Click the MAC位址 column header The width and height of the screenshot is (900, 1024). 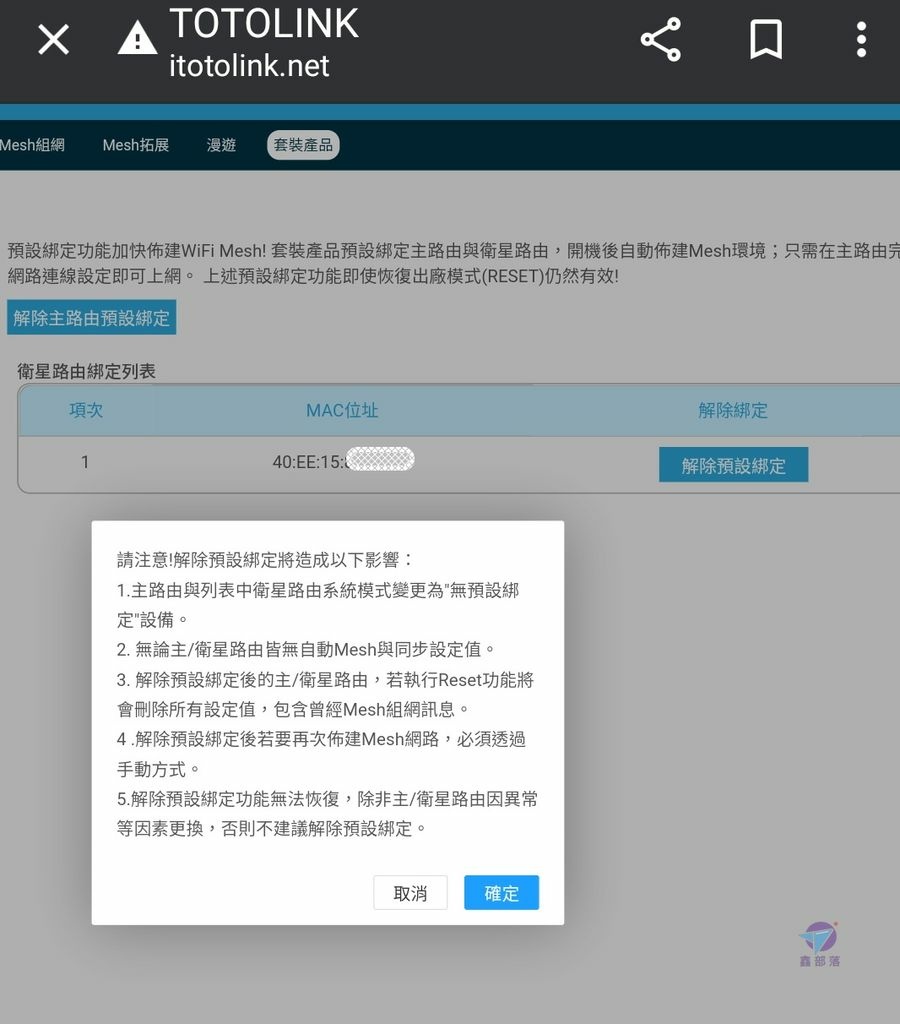point(342,410)
